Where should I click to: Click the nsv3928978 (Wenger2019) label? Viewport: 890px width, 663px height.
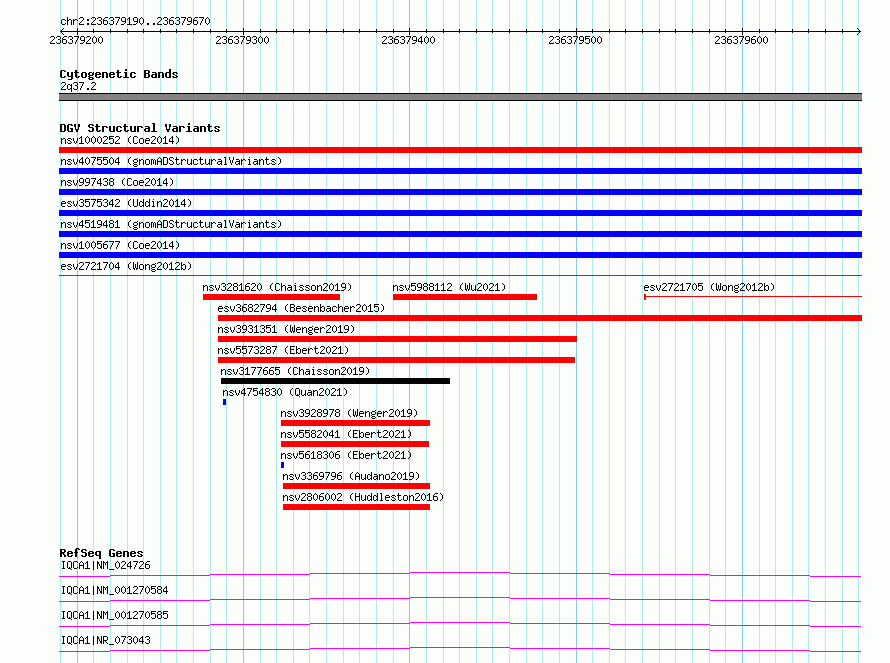pos(349,413)
